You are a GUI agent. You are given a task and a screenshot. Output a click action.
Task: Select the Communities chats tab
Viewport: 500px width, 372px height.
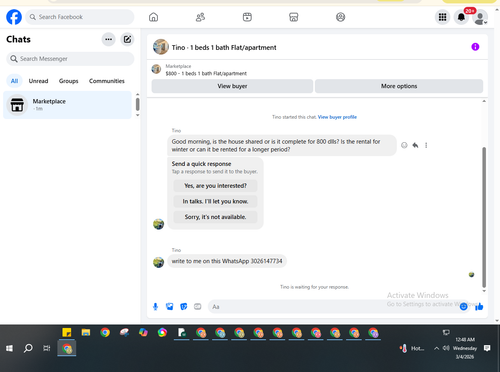point(107,81)
